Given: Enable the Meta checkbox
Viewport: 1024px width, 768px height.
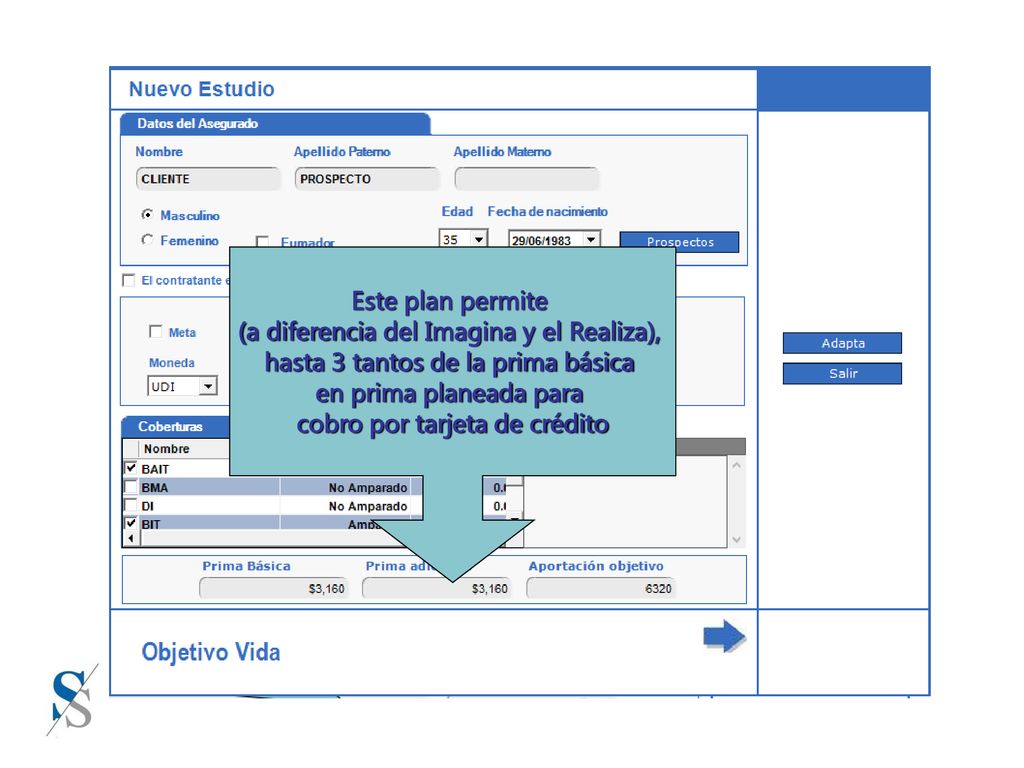Looking at the screenshot, I should point(155,332).
